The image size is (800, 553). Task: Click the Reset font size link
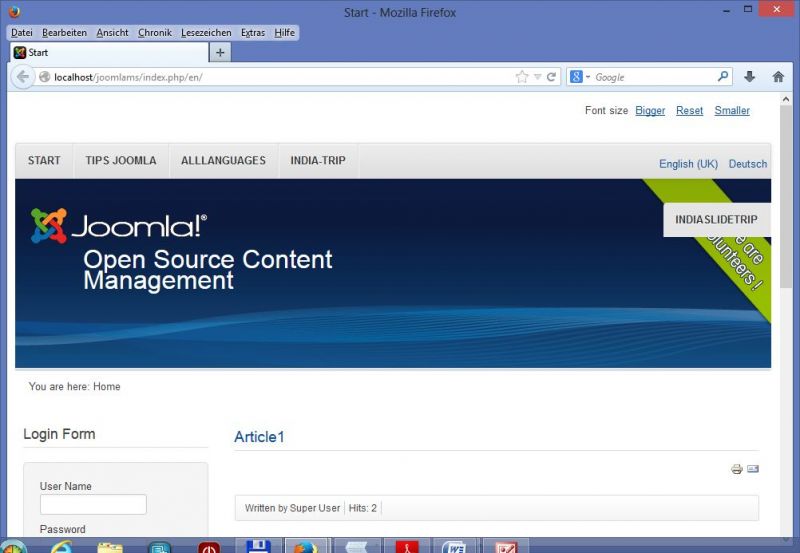pos(689,110)
